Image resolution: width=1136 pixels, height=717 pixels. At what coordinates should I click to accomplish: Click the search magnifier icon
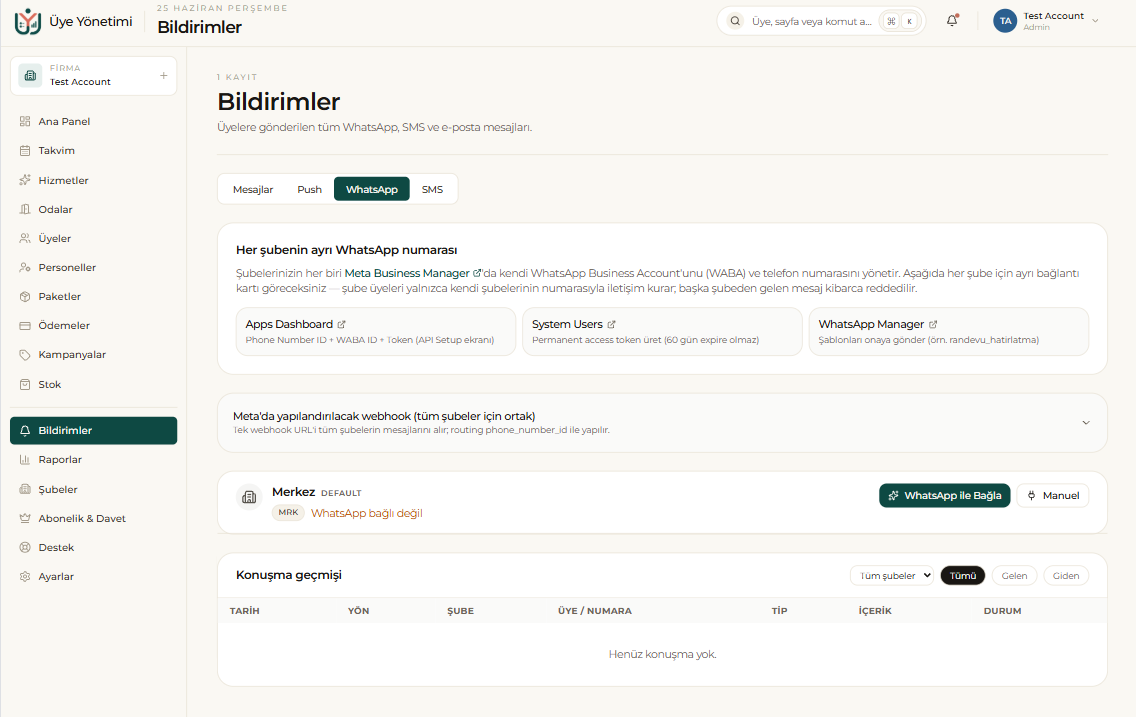tap(735, 21)
